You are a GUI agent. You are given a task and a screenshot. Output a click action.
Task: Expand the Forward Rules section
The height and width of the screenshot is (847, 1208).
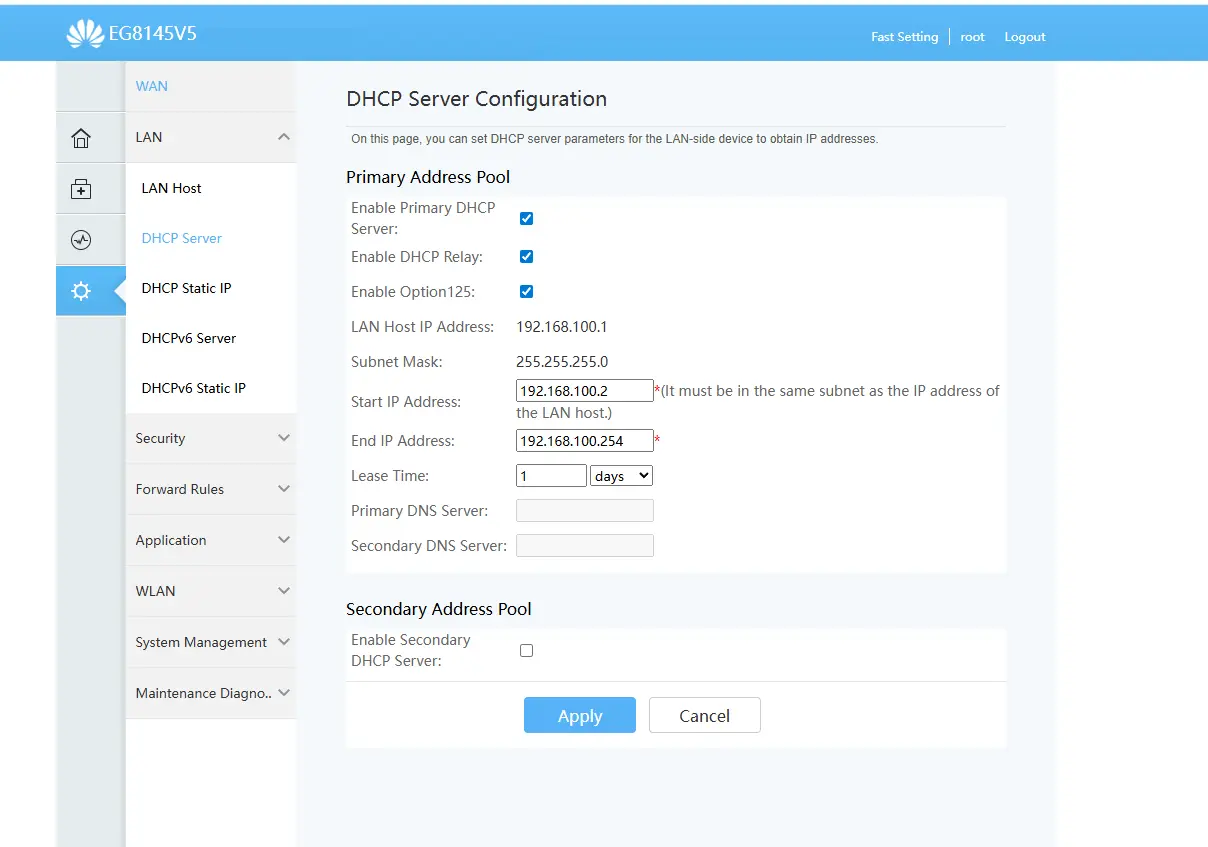tap(211, 489)
